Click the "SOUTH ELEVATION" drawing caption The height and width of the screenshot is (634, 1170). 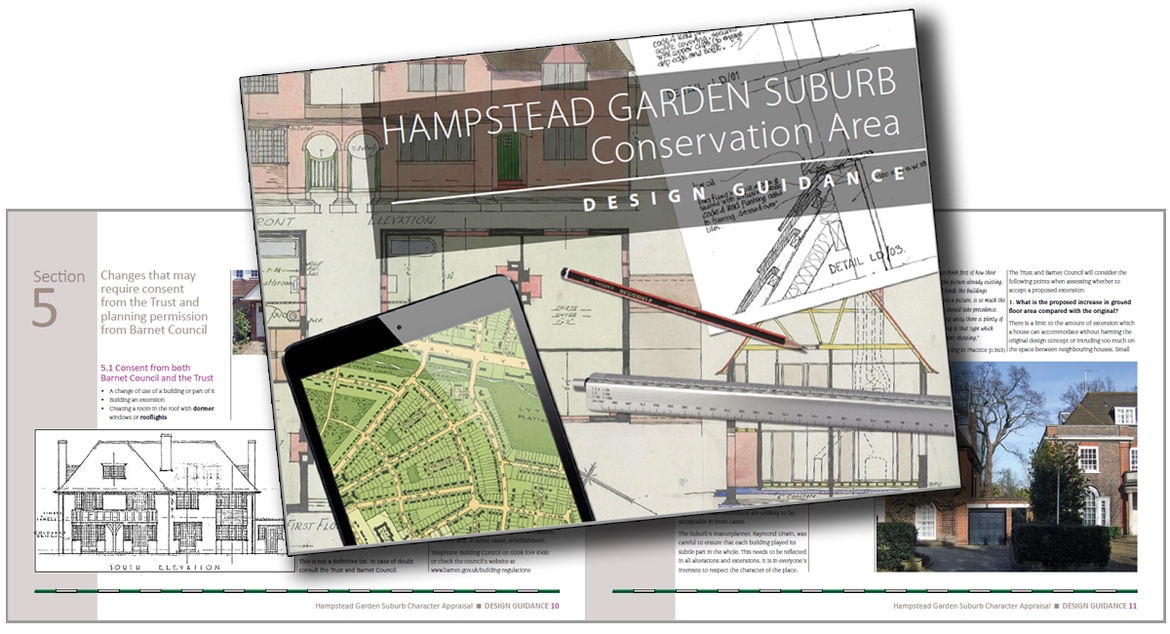[x=165, y=568]
